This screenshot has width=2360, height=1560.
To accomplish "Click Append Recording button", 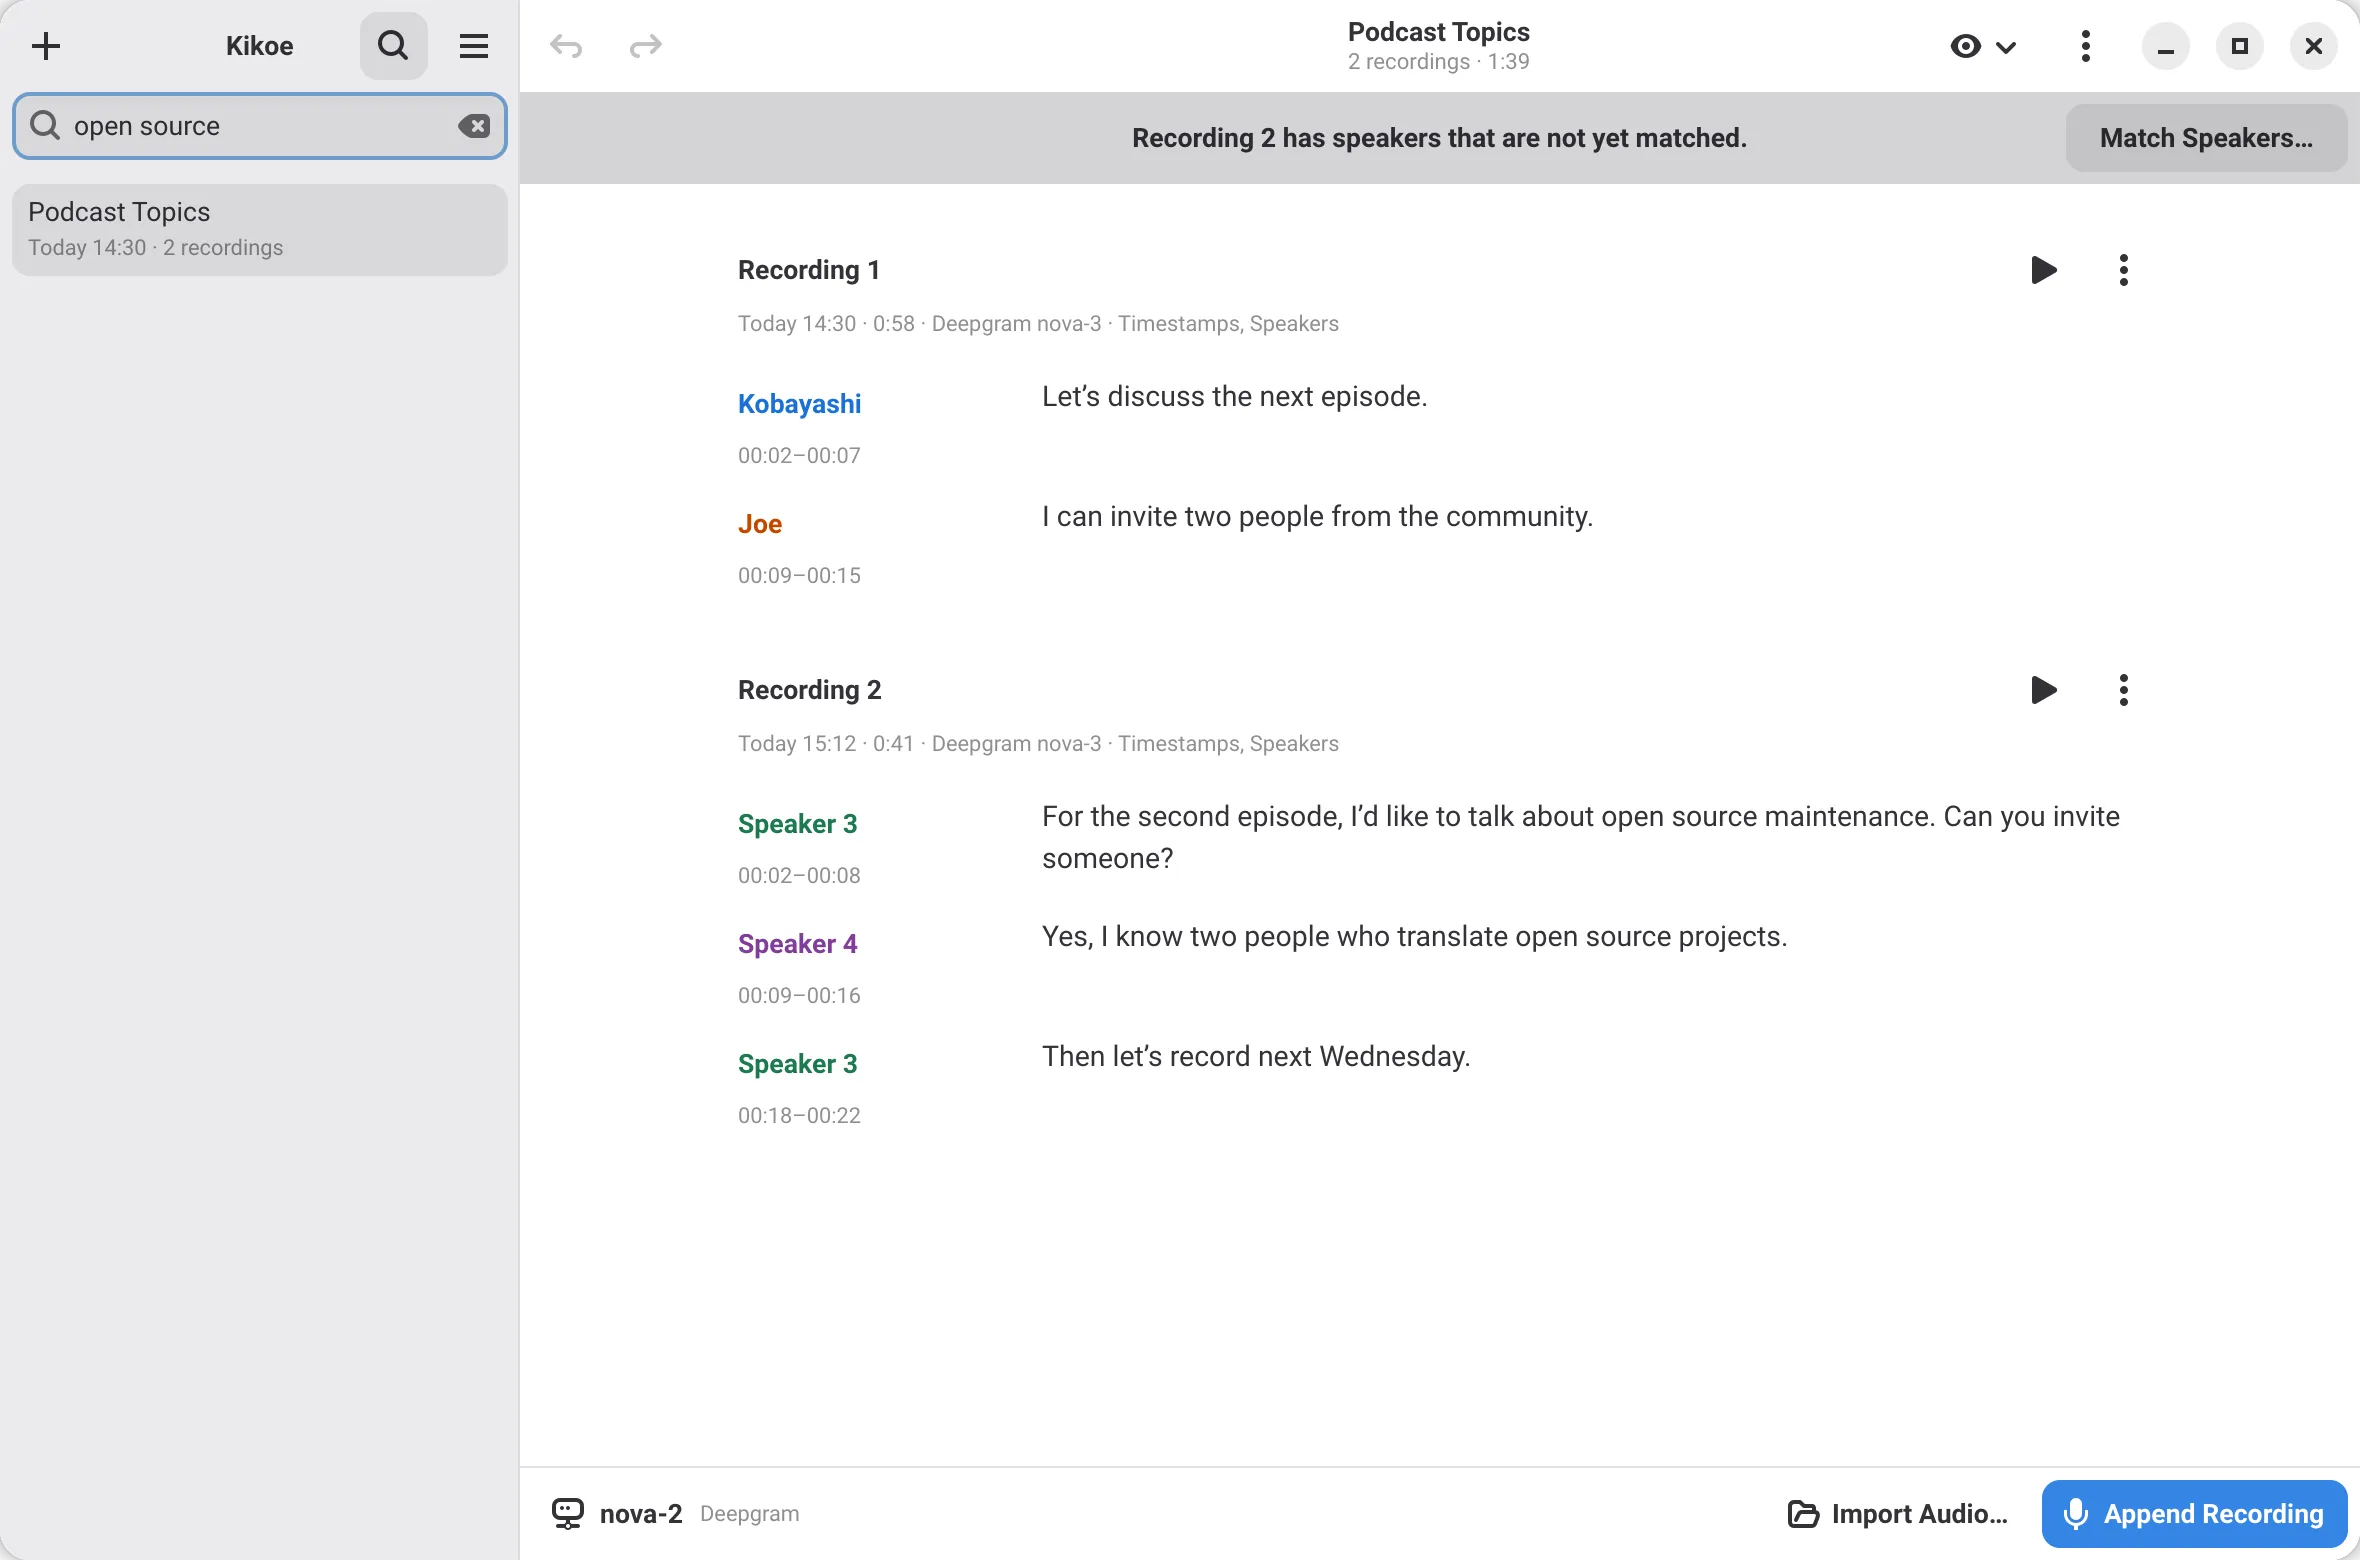I will (2194, 1514).
